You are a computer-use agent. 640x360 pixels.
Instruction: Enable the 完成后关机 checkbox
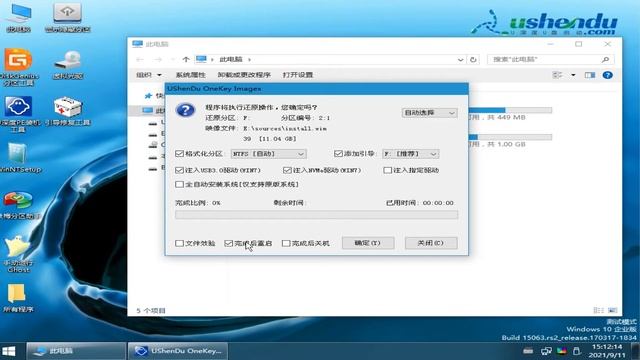click(x=286, y=243)
